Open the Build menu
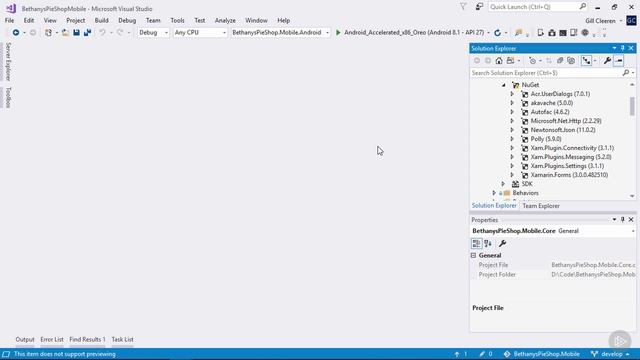The image size is (640, 360). (x=102, y=20)
